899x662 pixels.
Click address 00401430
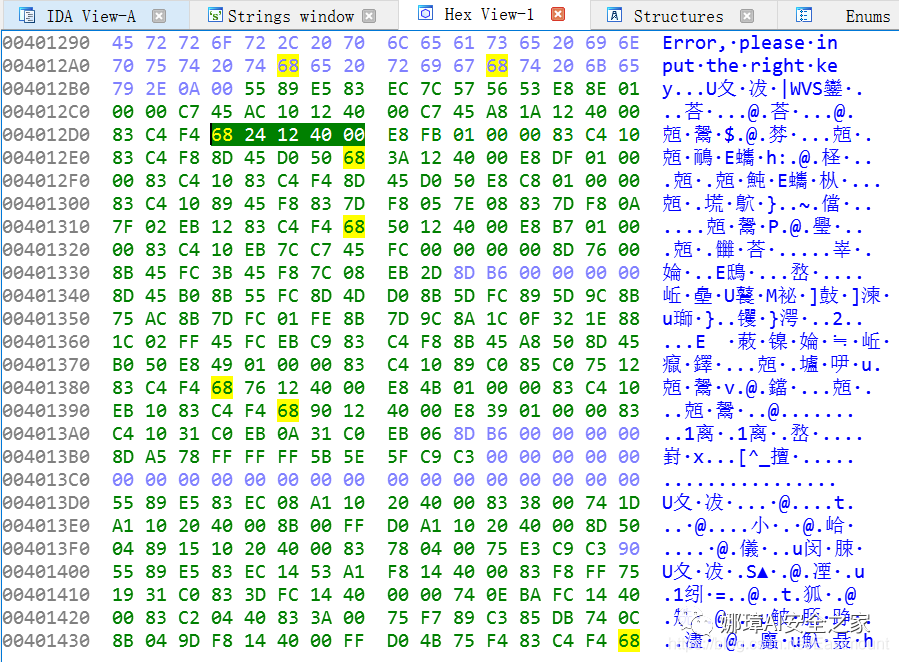coord(46,641)
